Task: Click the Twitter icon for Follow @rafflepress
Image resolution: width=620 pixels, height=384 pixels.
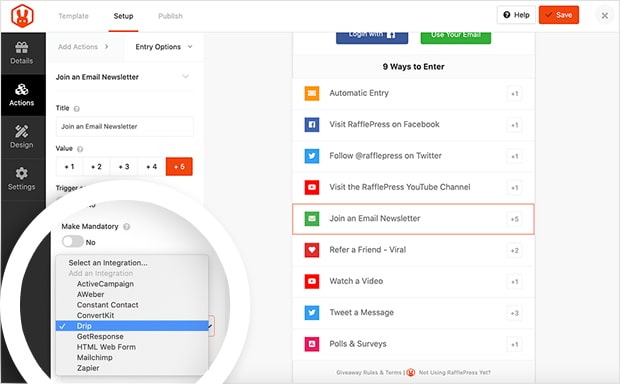Action: pos(312,156)
